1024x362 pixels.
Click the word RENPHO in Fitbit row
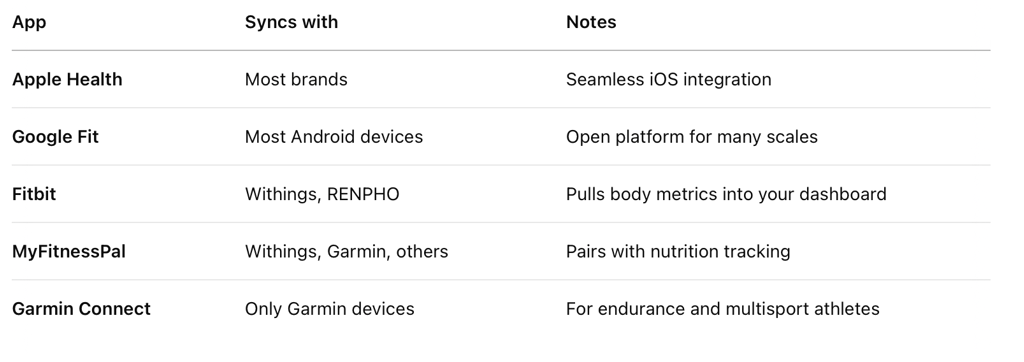coord(363,195)
